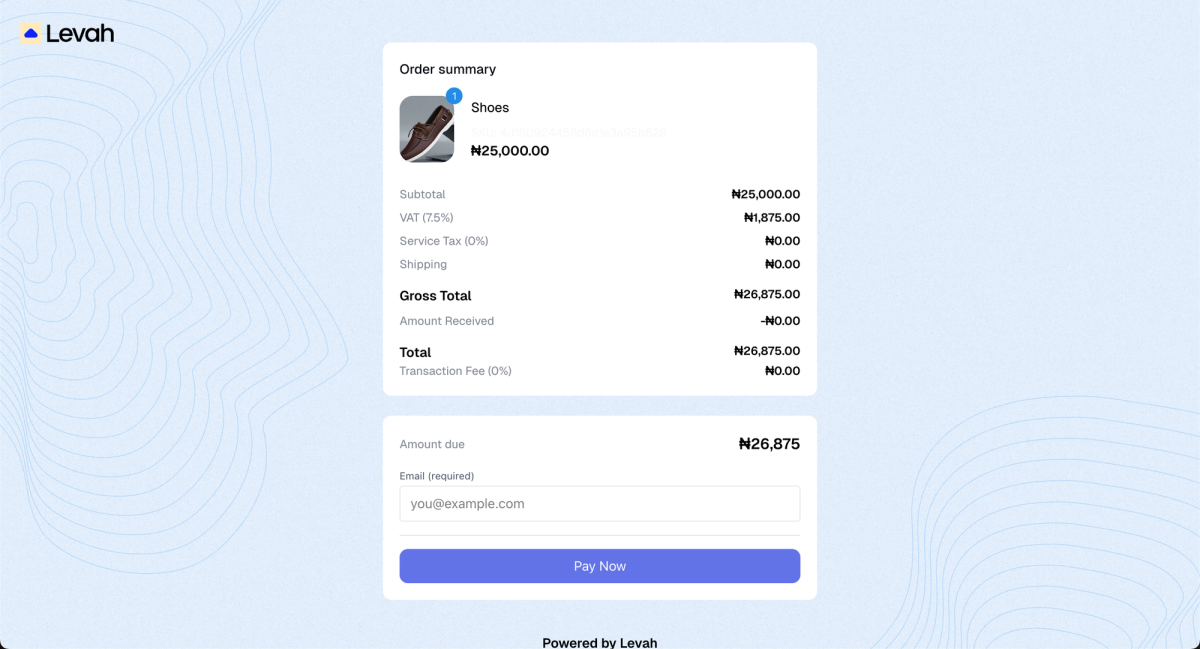Screen dimensions: 1200x649
Task: Click the ₦1,875.00 VAT amount
Action: [772, 217]
